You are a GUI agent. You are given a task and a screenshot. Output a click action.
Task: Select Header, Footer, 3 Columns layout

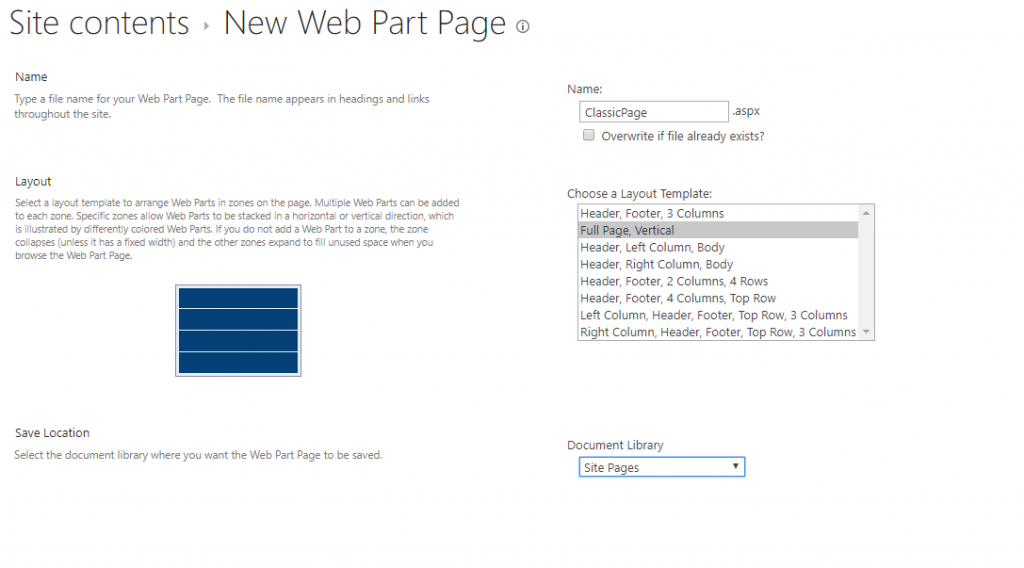[718, 213]
